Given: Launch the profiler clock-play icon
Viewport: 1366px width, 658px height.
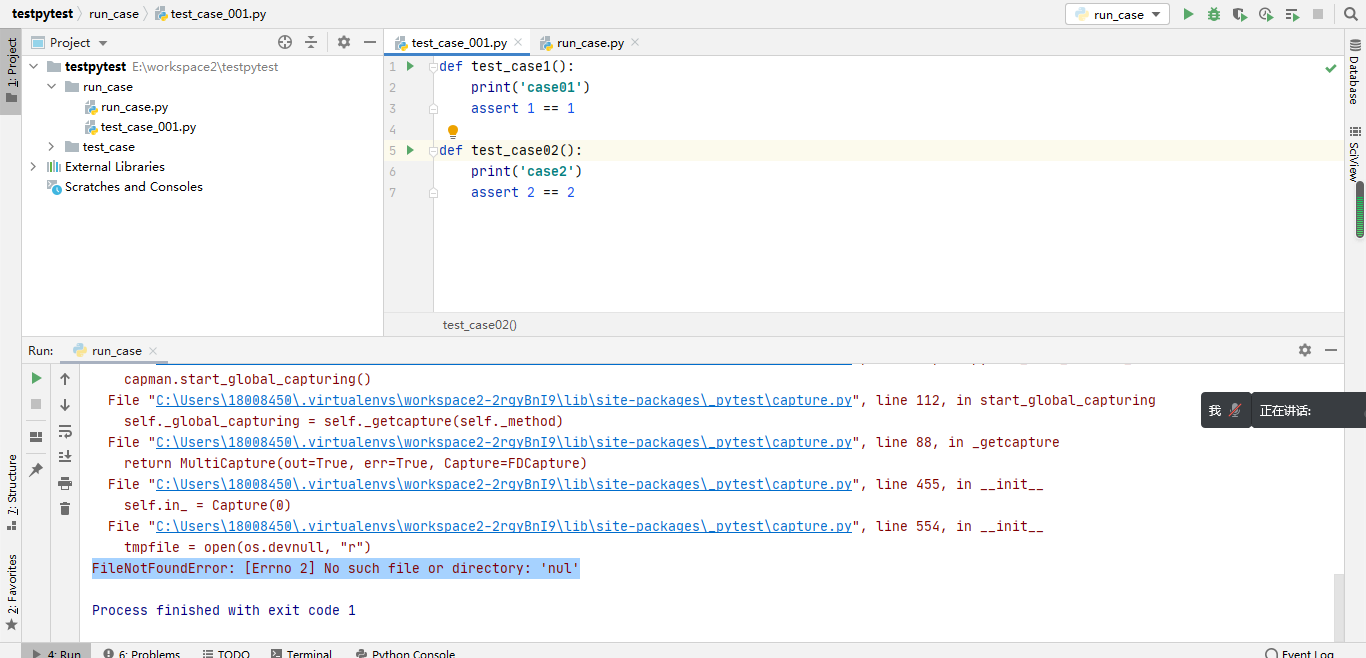Looking at the screenshot, I should click(x=1266, y=14).
